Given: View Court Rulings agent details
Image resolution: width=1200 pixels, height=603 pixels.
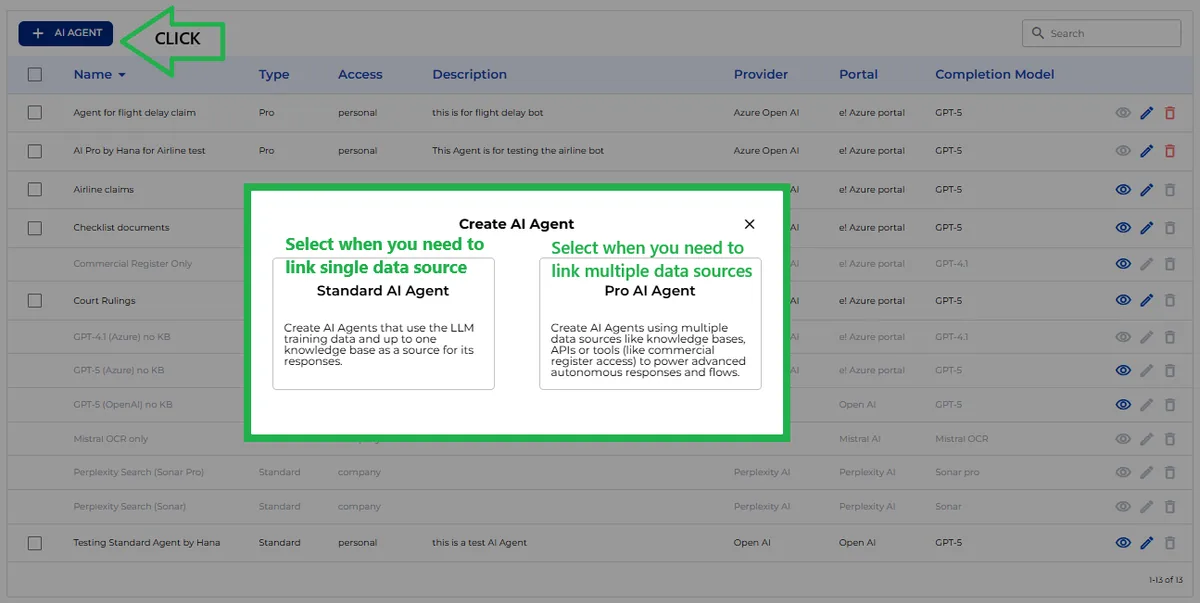Looking at the screenshot, I should pos(1123,301).
